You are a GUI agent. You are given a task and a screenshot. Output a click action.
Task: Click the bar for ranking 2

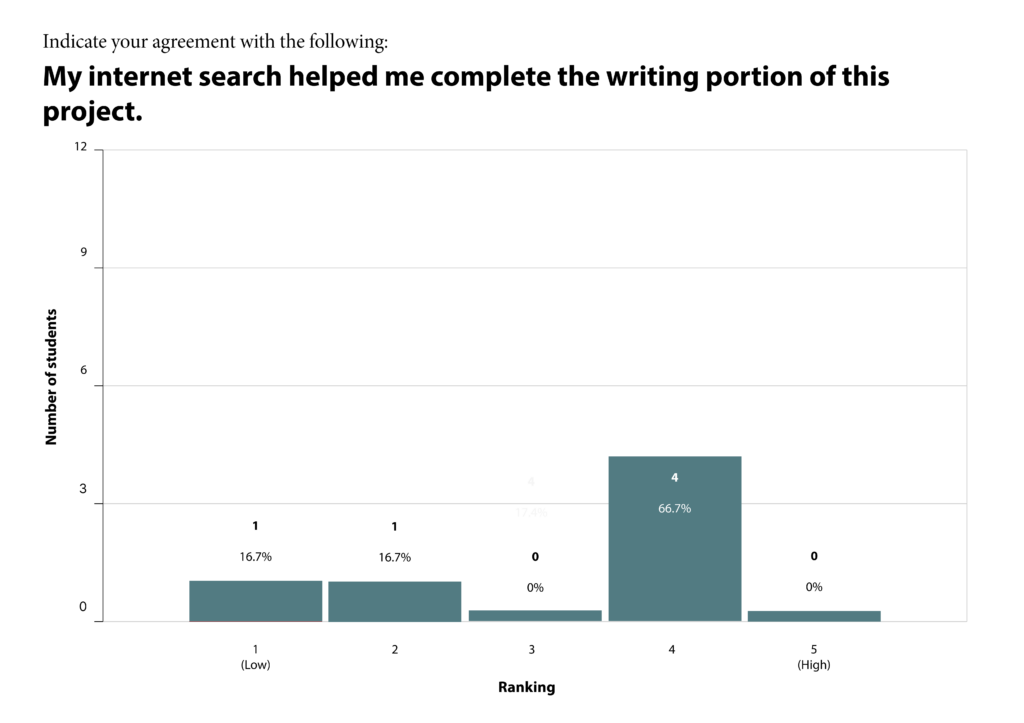click(x=394, y=602)
